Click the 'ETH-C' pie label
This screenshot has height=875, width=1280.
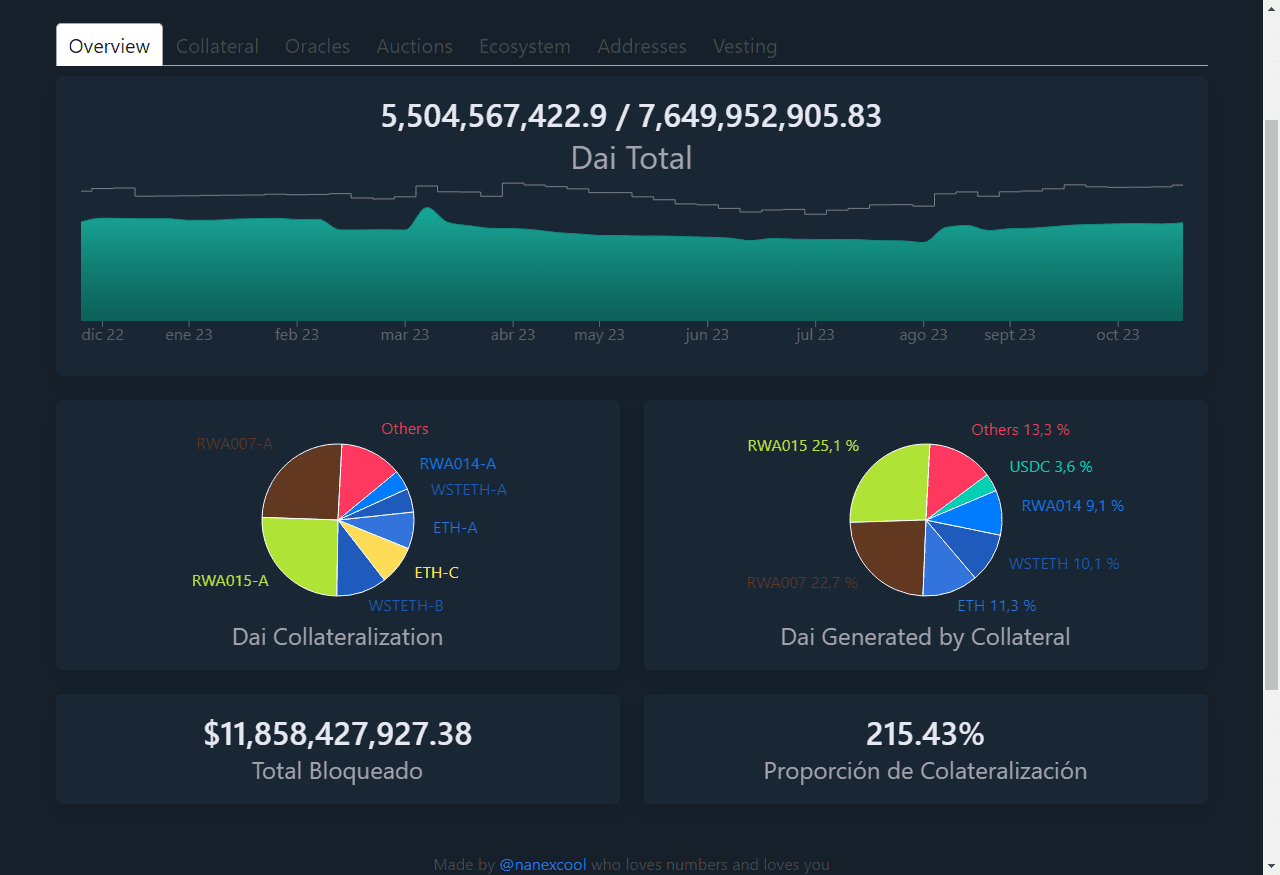[437, 573]
